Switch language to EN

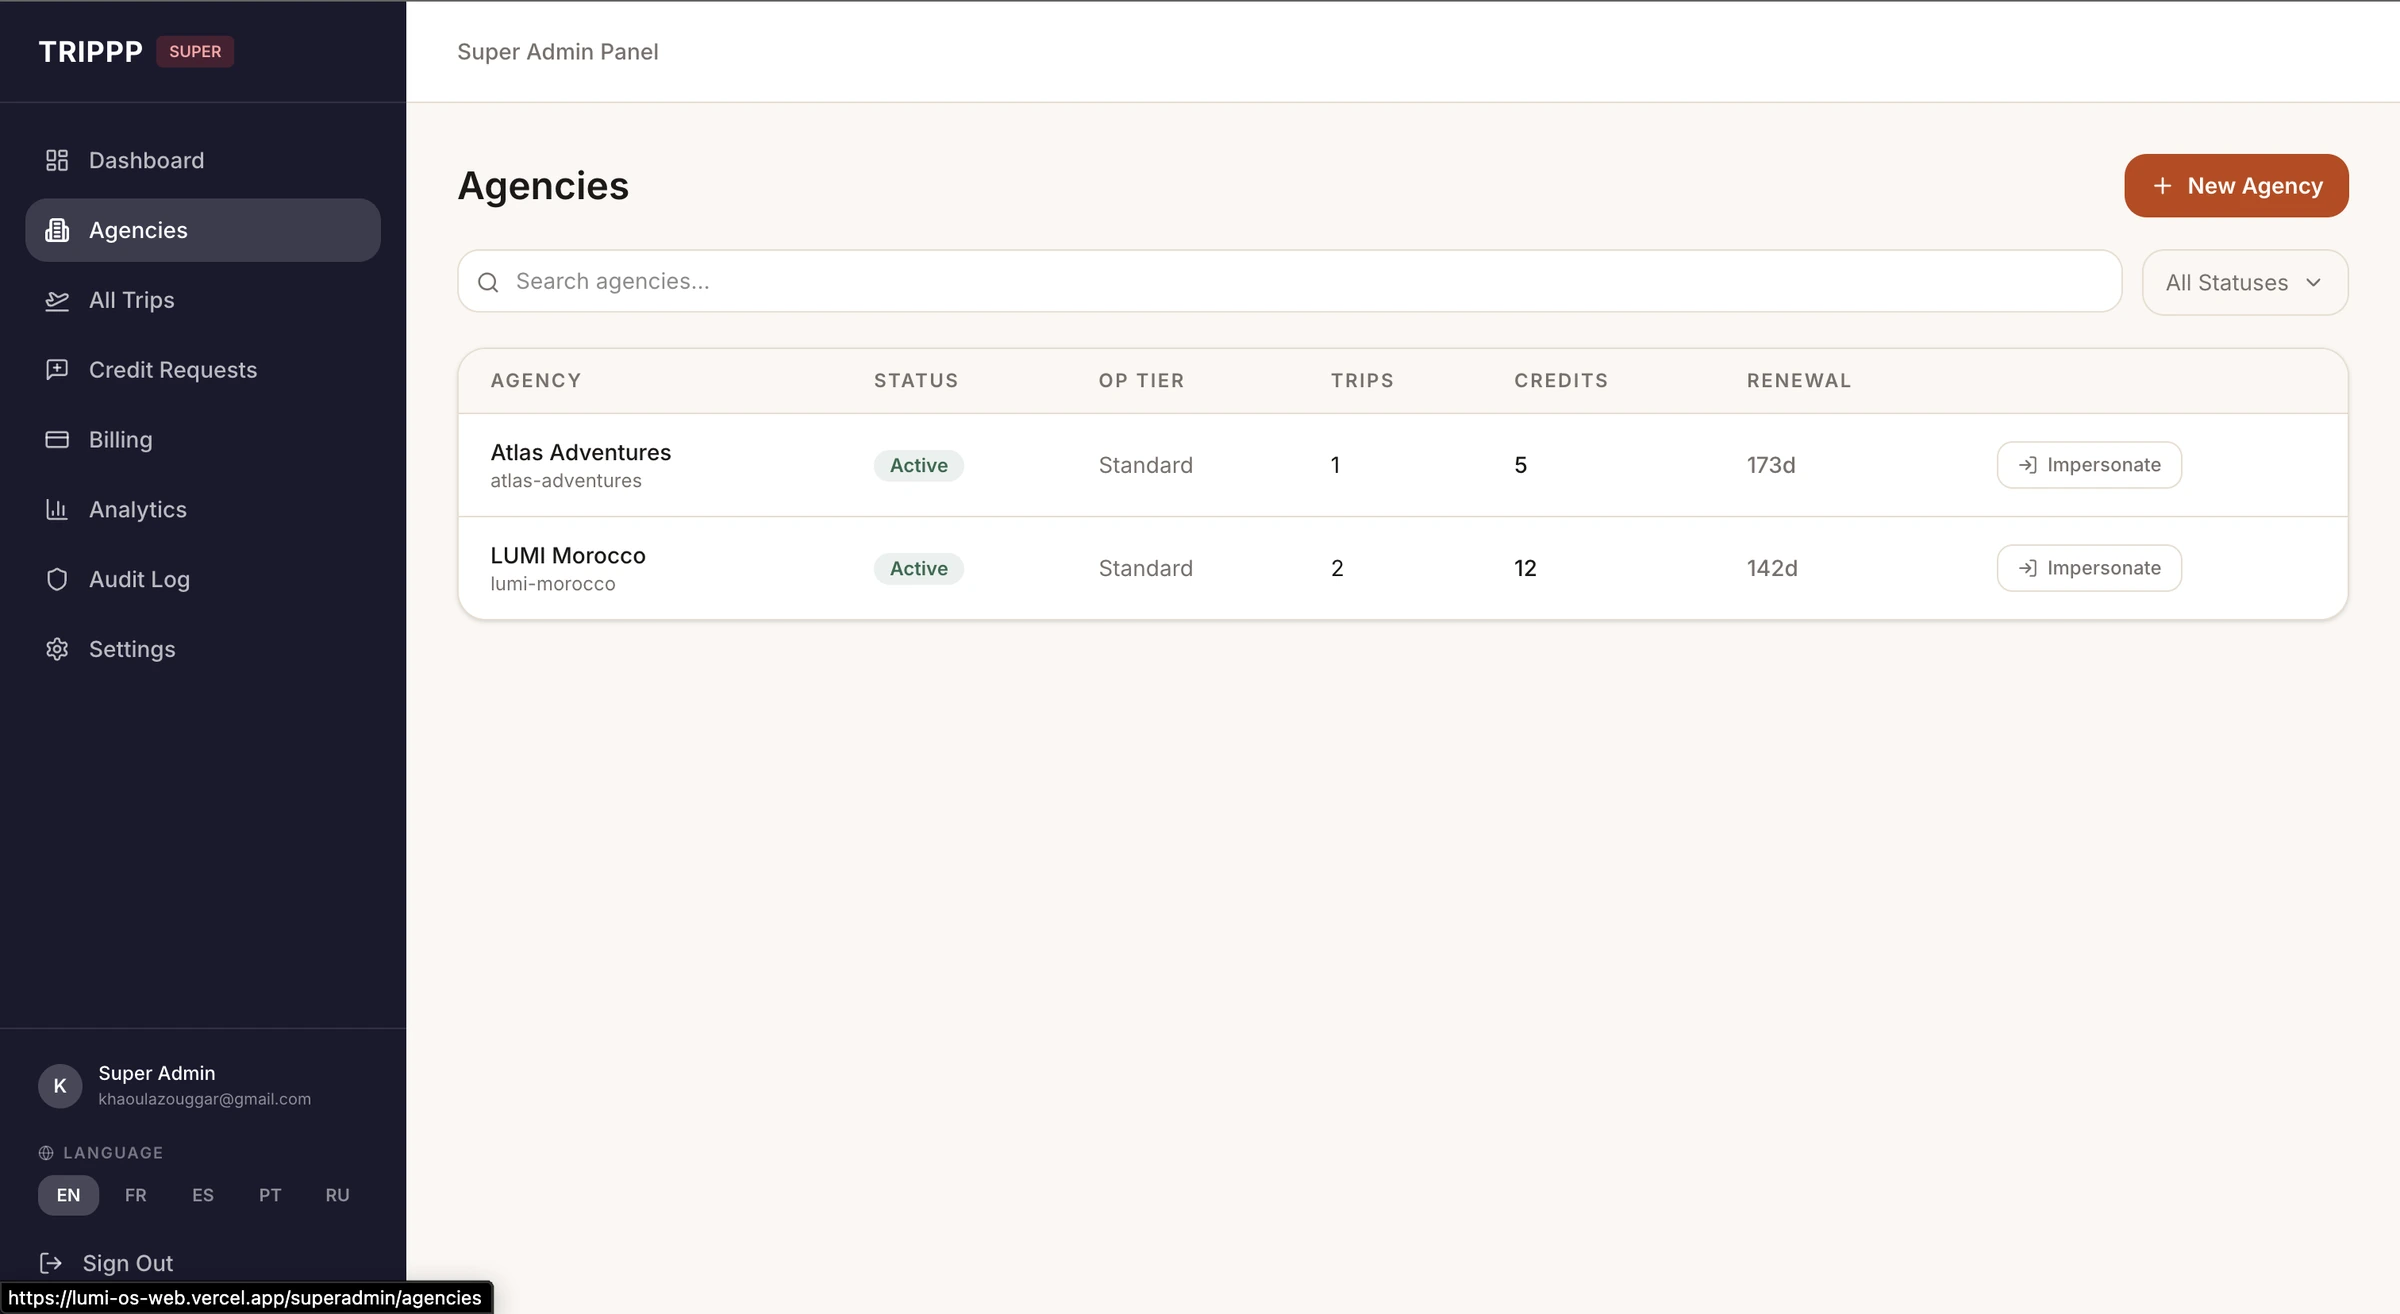(x=68, y=1195)
